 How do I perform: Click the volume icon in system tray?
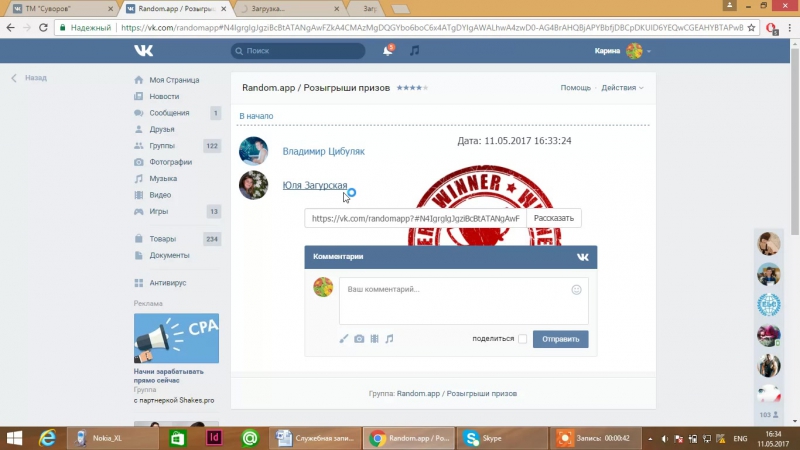click(x=664, y=439)
